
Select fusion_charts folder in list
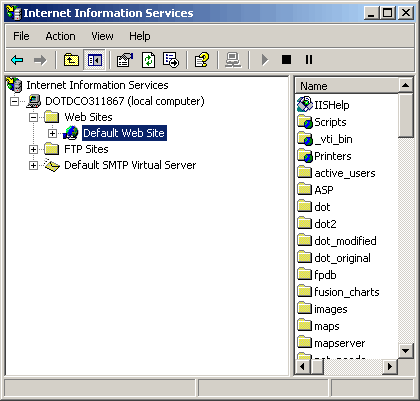tap(347, 292)
